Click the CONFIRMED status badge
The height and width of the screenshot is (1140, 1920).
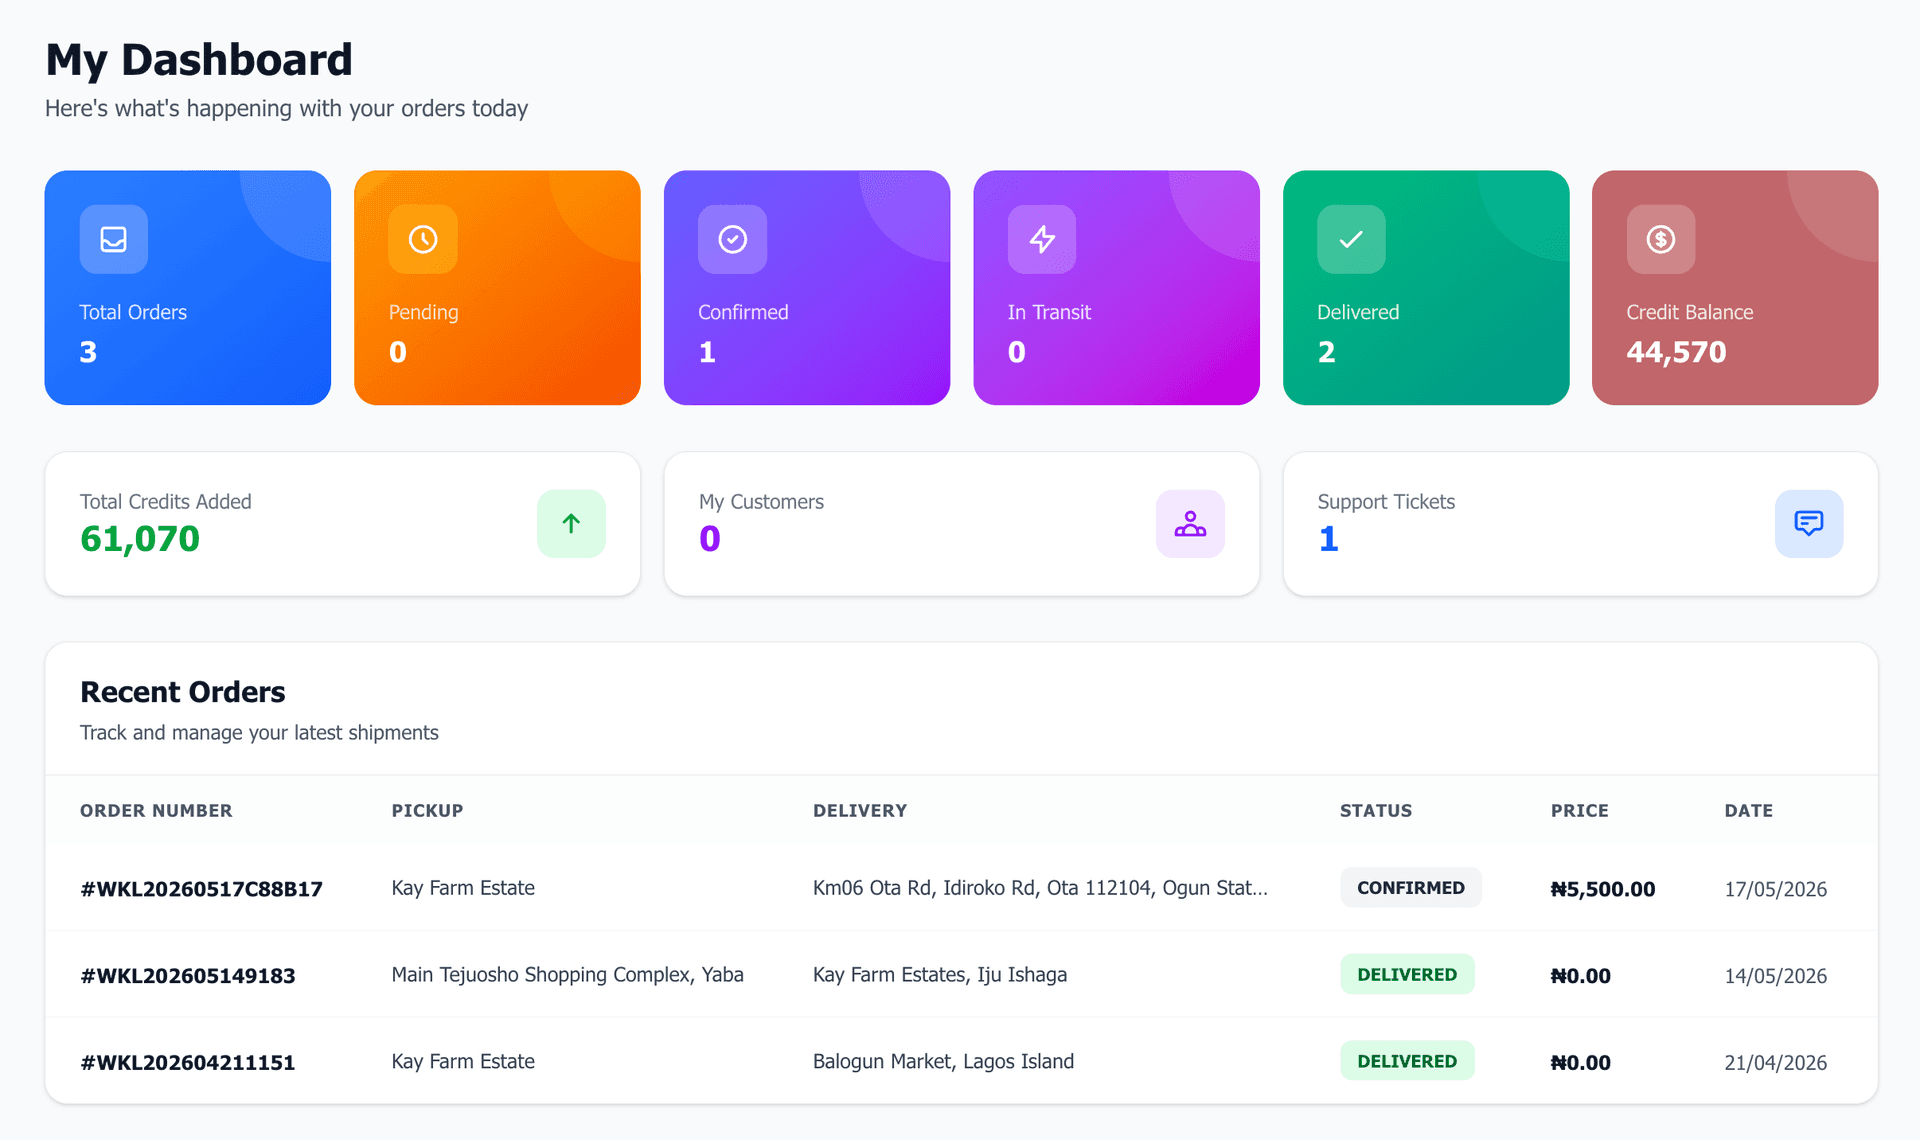[x=1410, y=888]
